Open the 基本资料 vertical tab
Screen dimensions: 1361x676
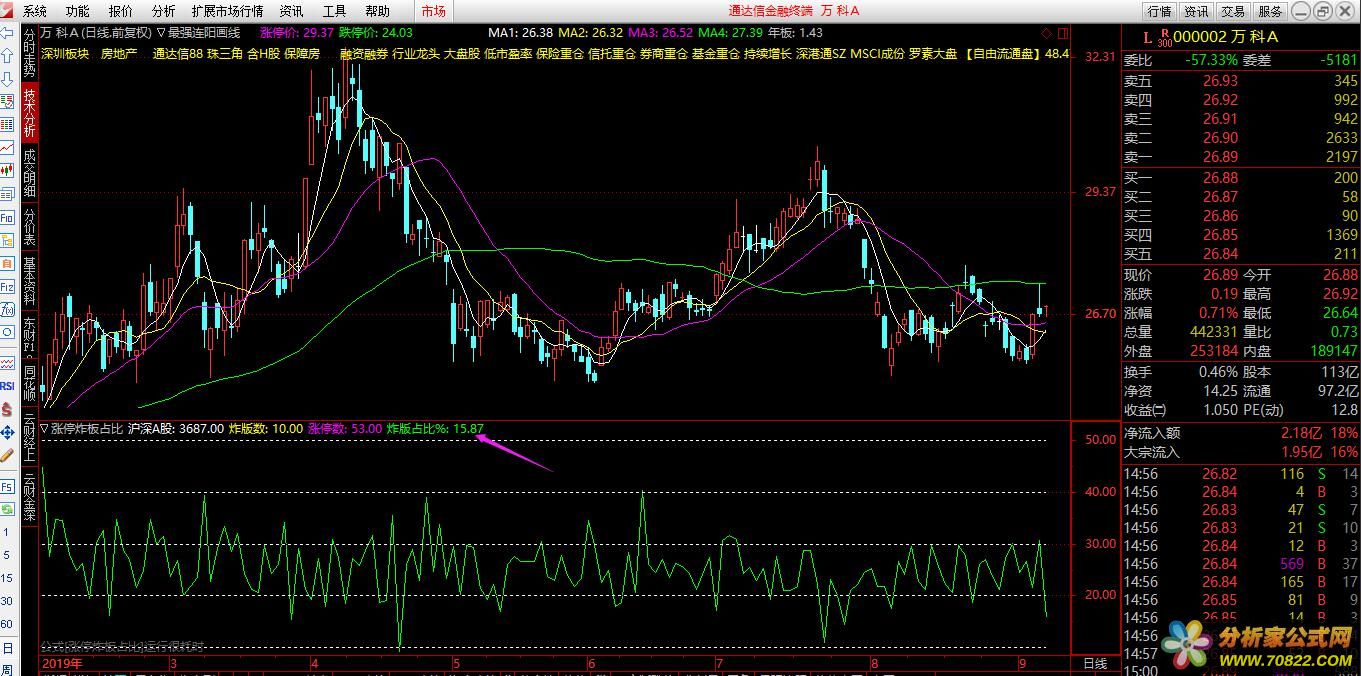(x=29, y=282)
